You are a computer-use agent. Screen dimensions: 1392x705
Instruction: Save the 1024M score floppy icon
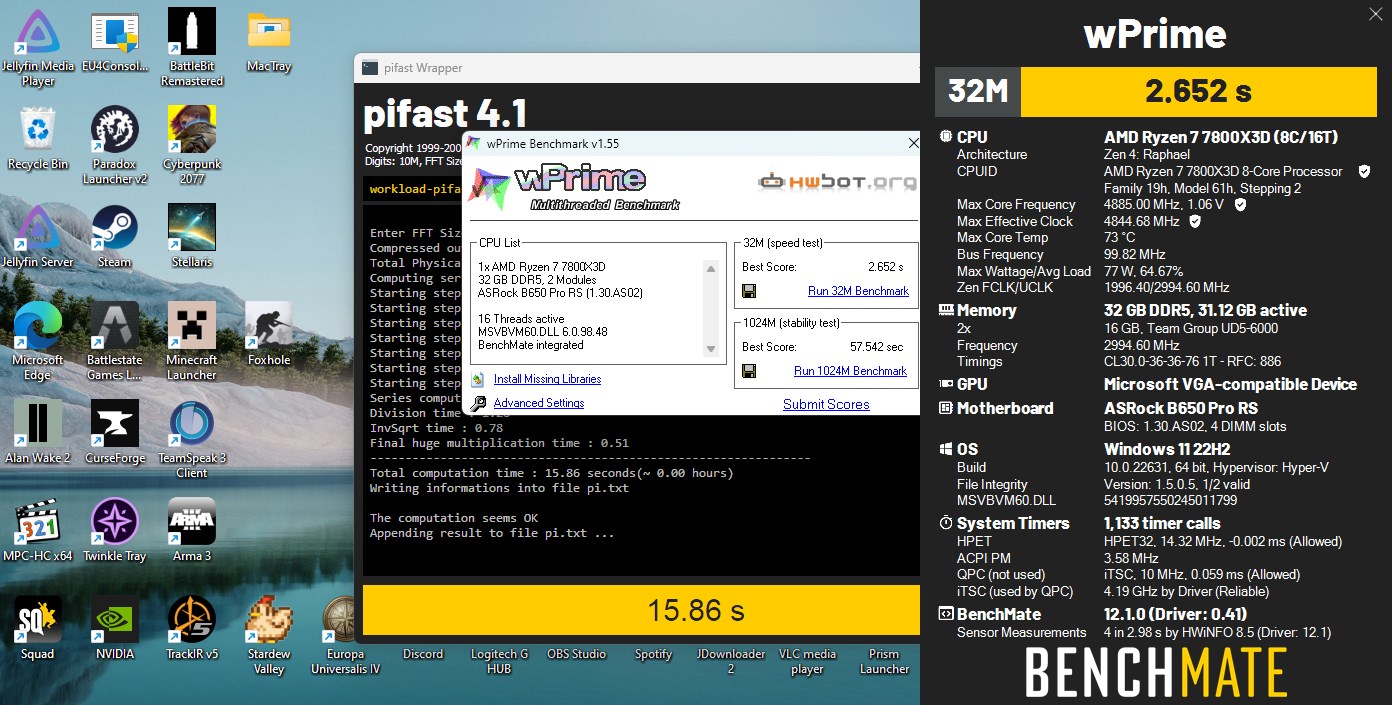(749, 371)
